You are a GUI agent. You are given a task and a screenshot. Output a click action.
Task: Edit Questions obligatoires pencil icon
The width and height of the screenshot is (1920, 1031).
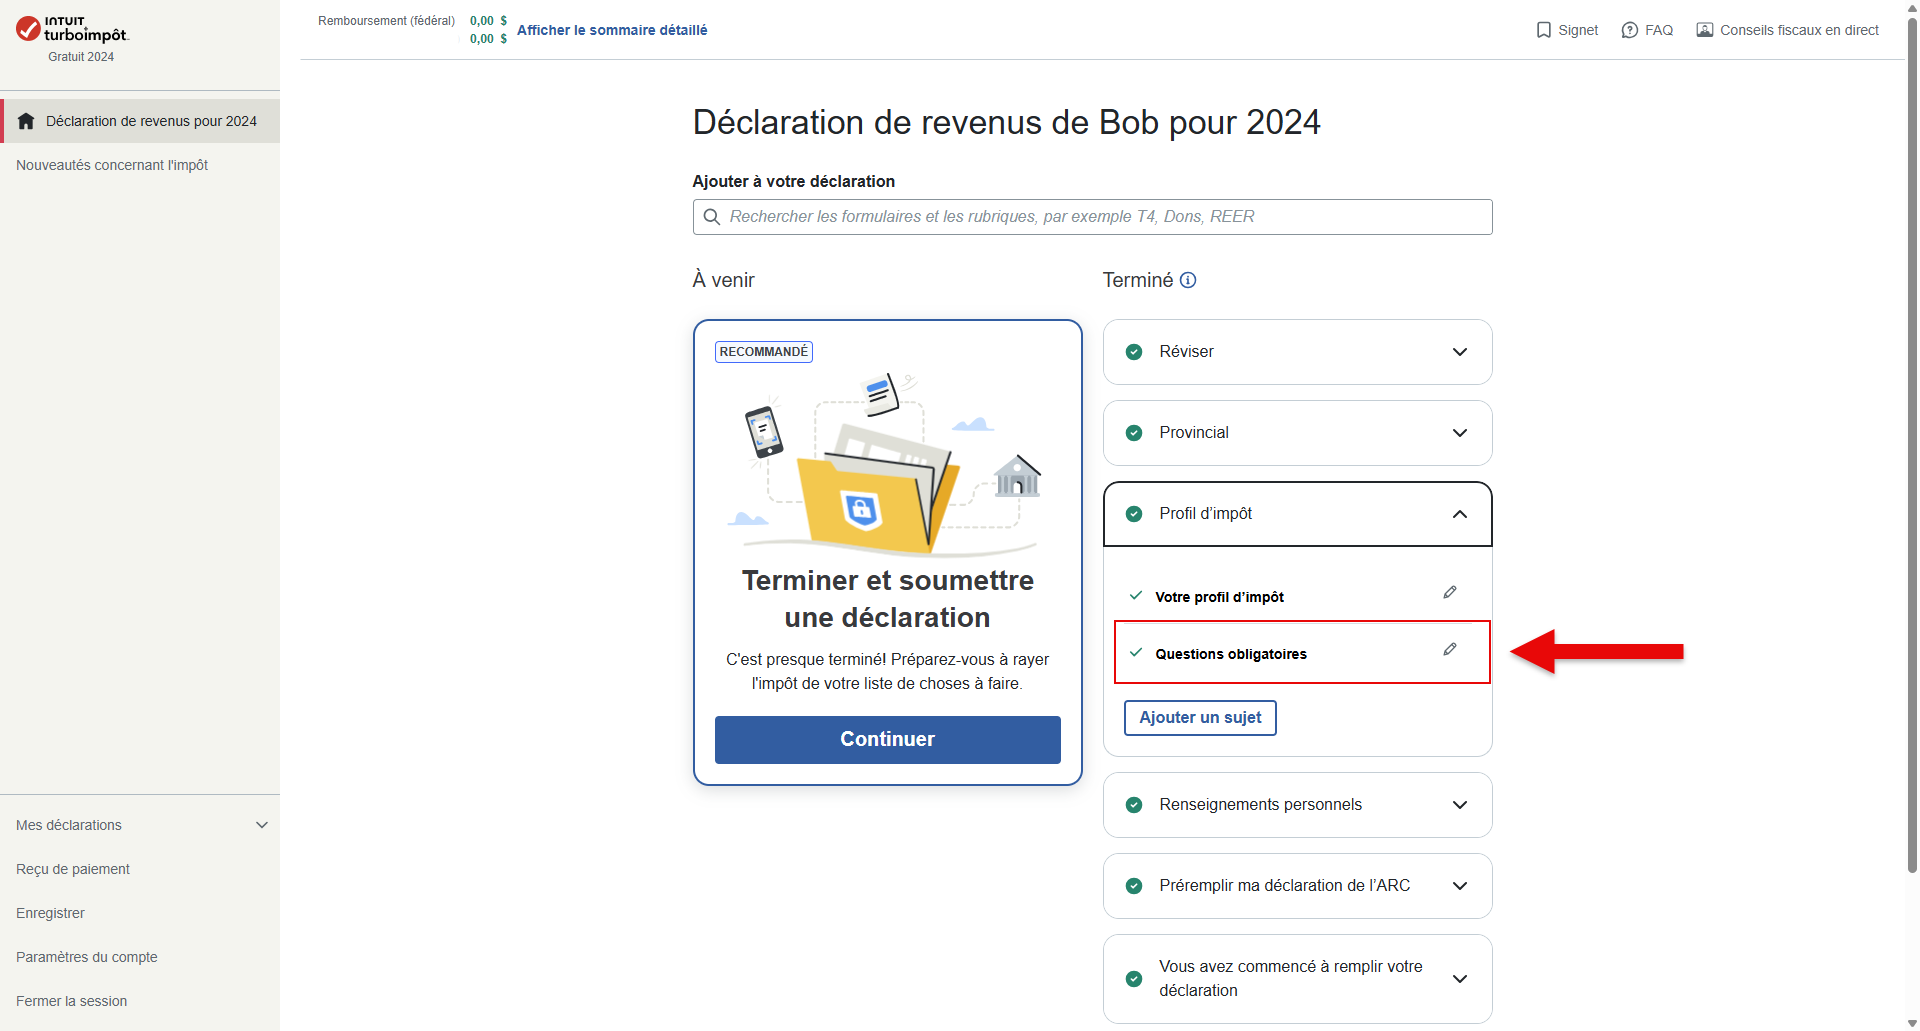(x=1450, y=649)
